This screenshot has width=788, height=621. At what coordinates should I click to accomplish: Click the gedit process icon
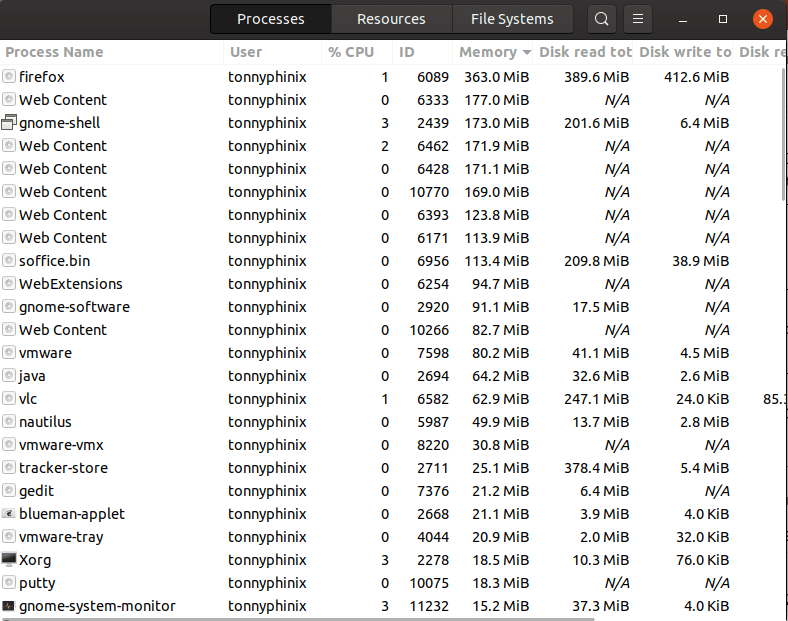9,490
